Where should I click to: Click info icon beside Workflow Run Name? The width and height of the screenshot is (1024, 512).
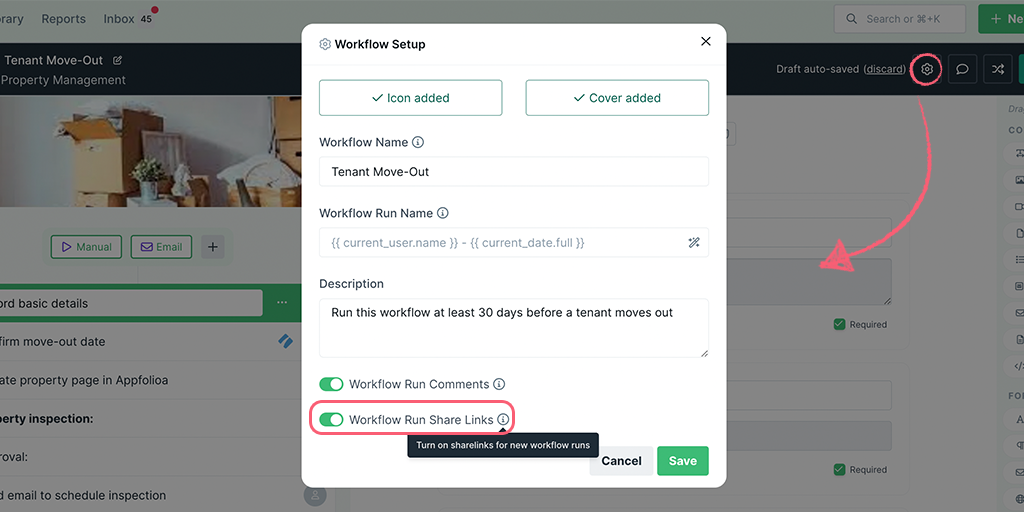point(442,214)
